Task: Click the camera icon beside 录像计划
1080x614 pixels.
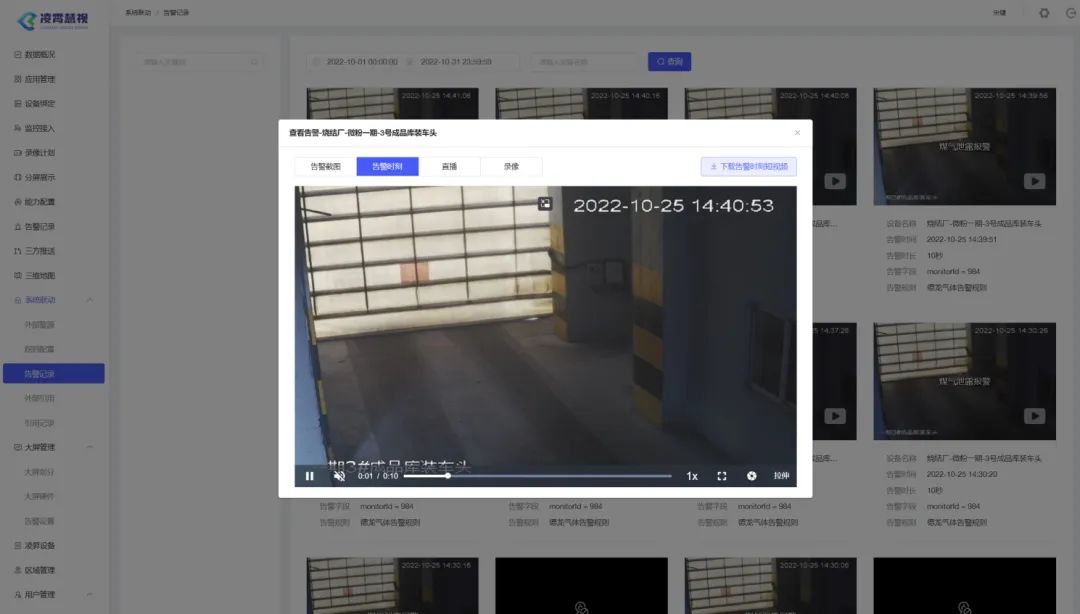Action: tap(18, 153)
